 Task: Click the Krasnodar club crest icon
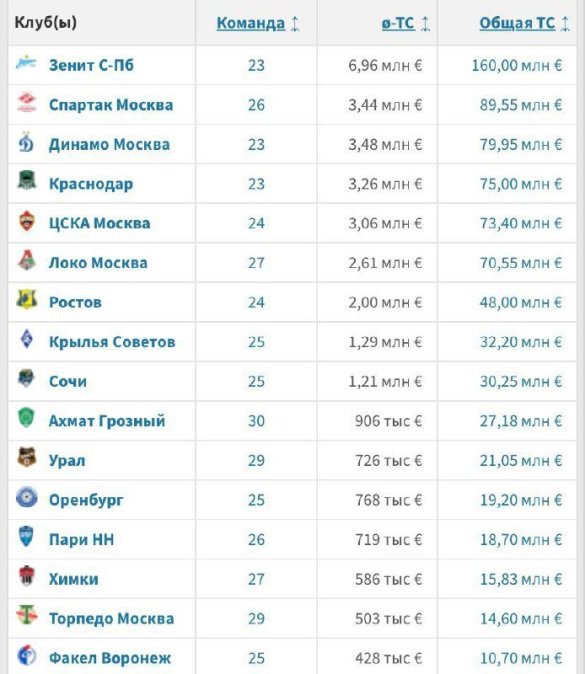[x=27, y=181]
